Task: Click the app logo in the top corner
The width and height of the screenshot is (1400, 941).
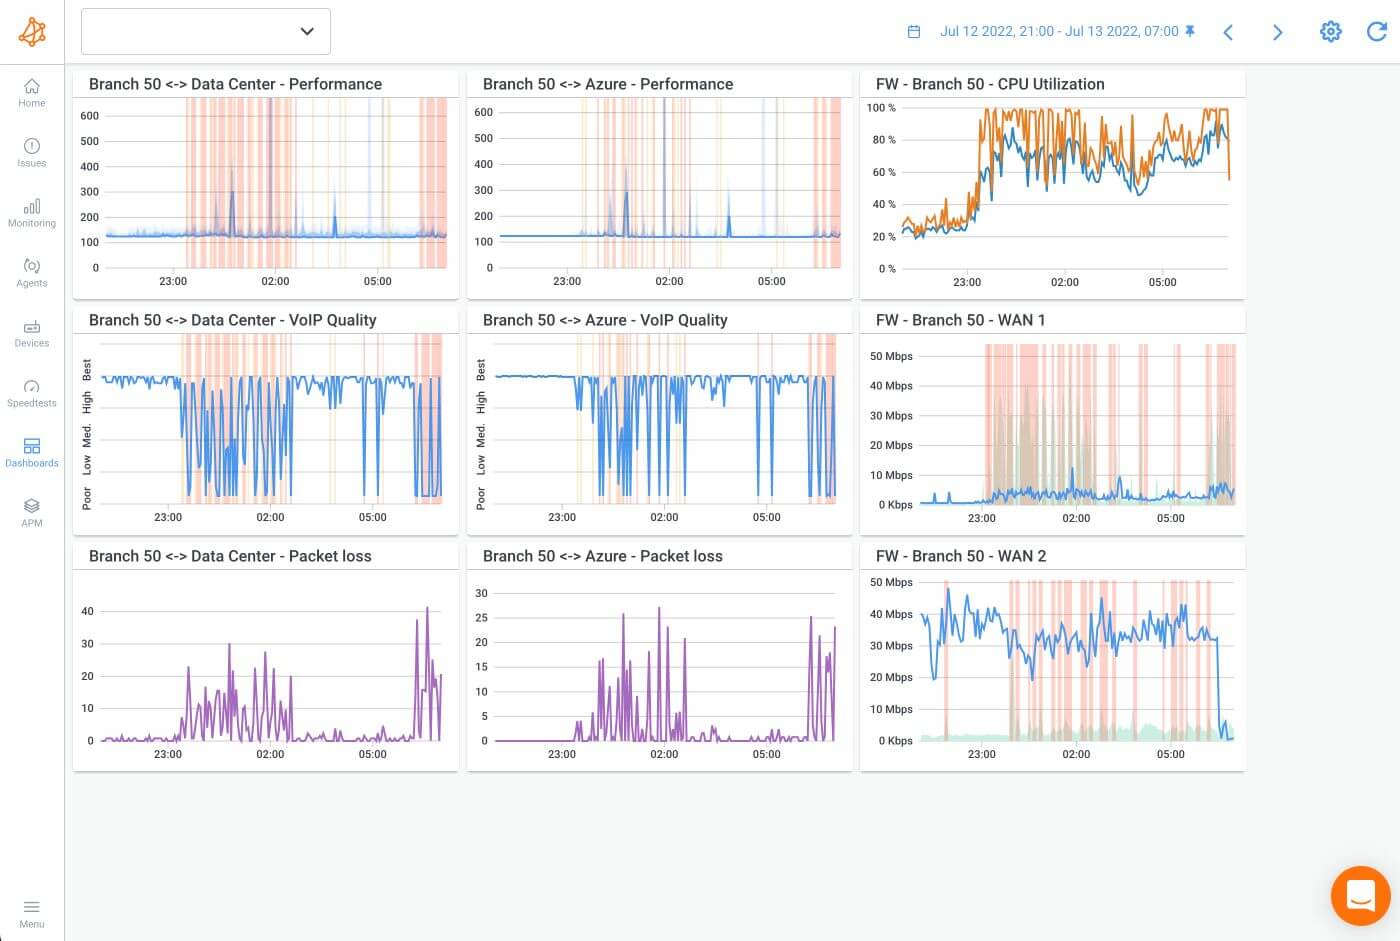Action: (32, 31)
